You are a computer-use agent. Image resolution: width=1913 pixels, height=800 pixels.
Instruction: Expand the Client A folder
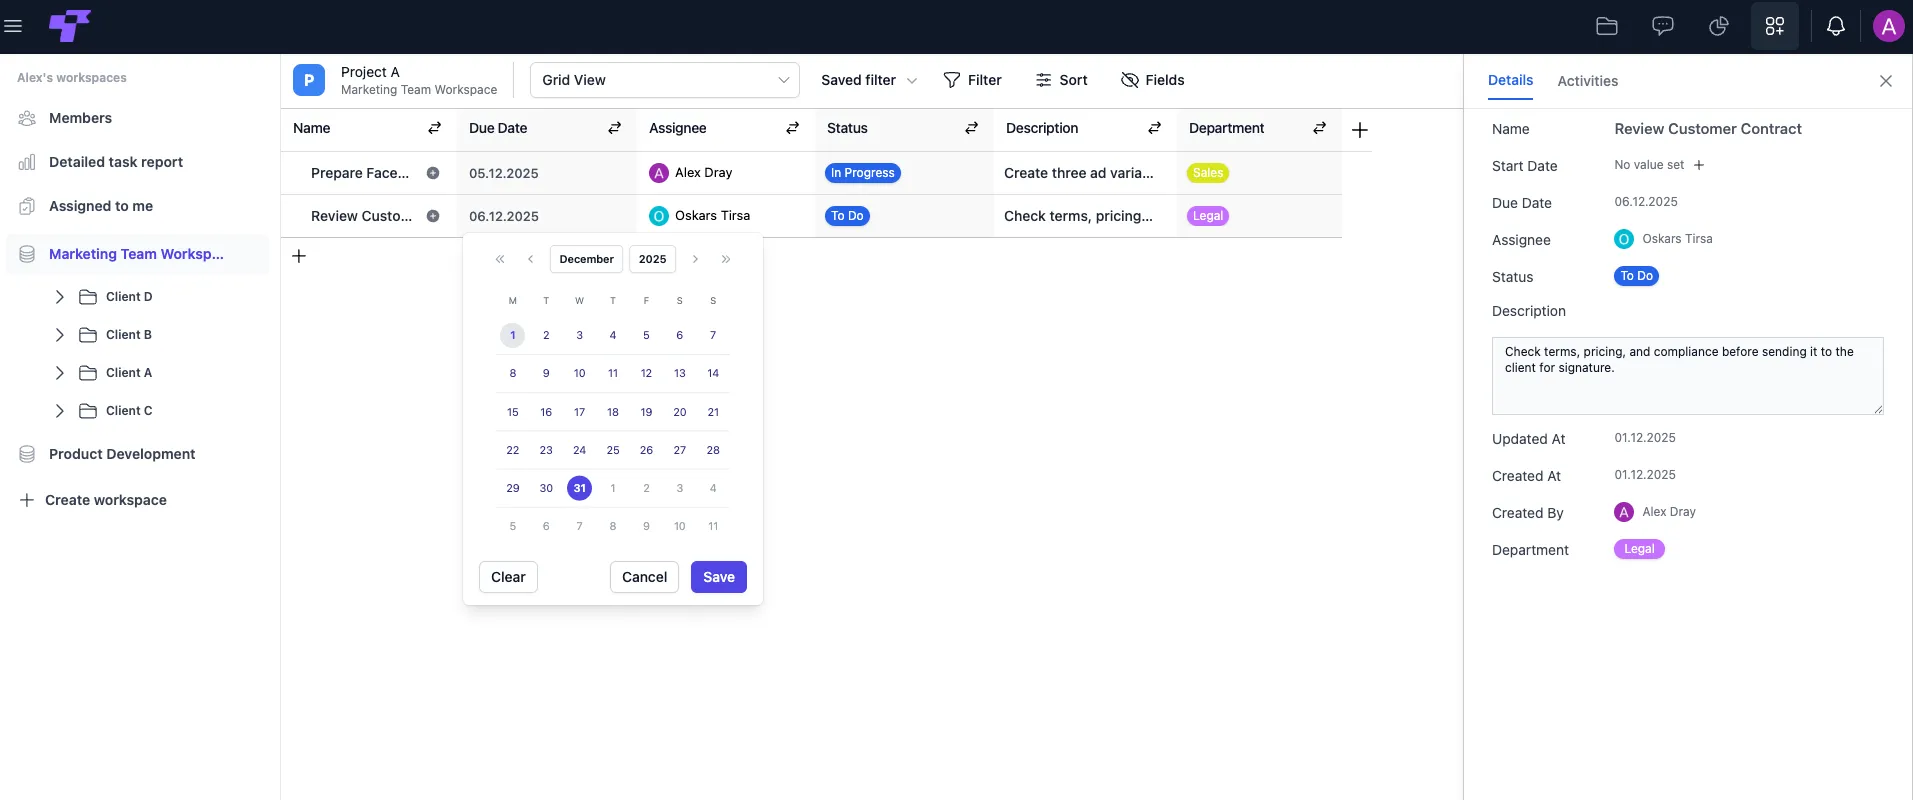59,373
